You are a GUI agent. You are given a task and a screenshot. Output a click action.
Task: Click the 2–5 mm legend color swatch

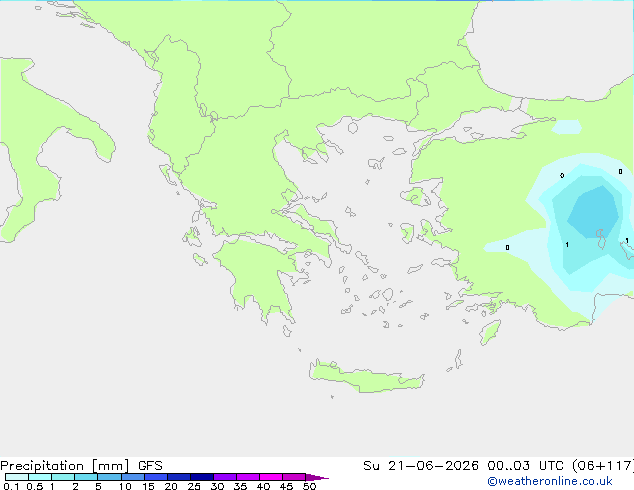(86, 477)
